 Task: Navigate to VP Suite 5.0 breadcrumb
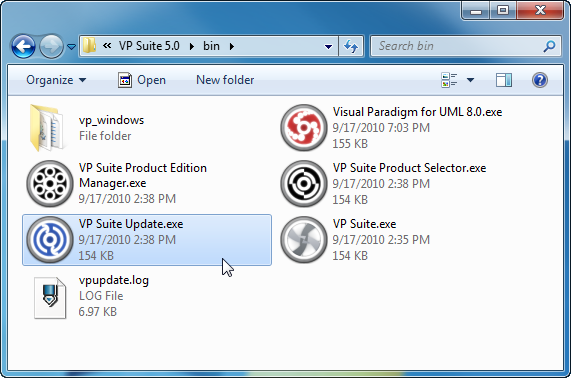(149, 46)
